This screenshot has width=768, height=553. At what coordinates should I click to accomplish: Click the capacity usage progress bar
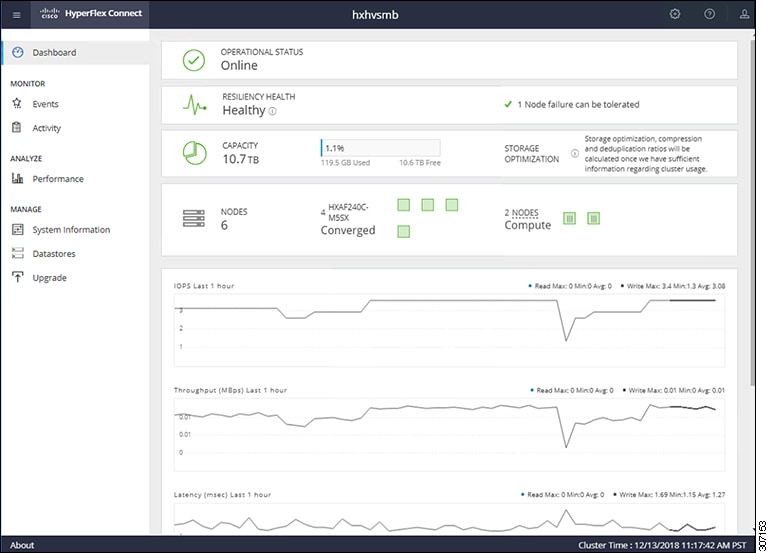[380, 148]
